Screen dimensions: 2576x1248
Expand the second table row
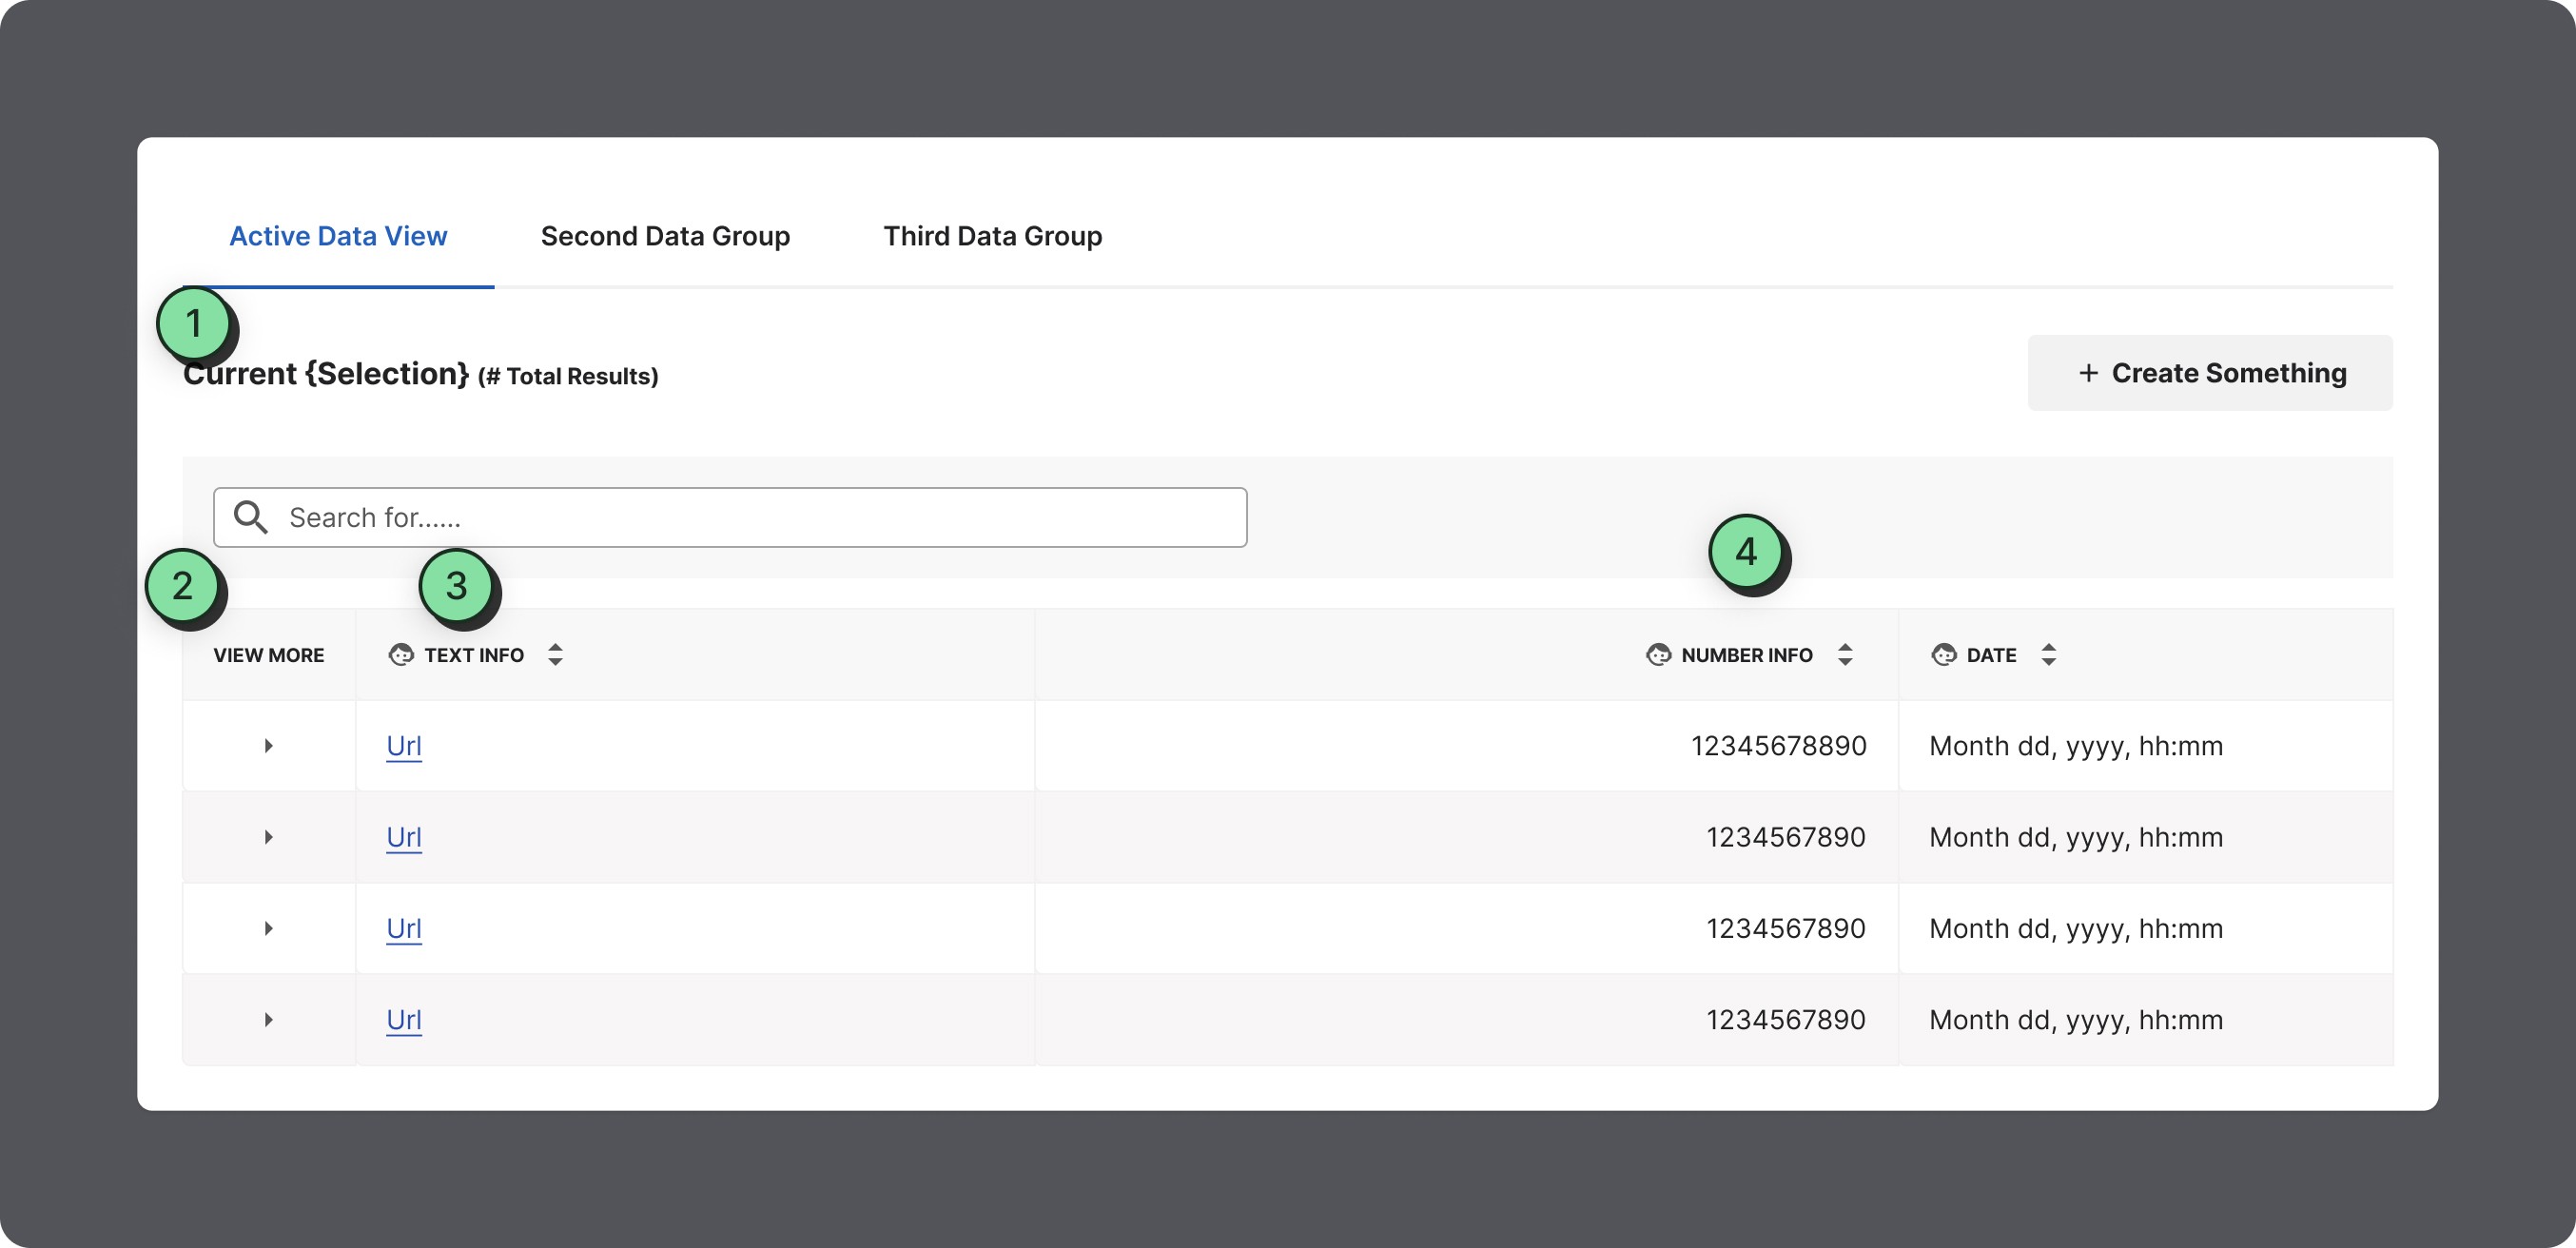268,837
